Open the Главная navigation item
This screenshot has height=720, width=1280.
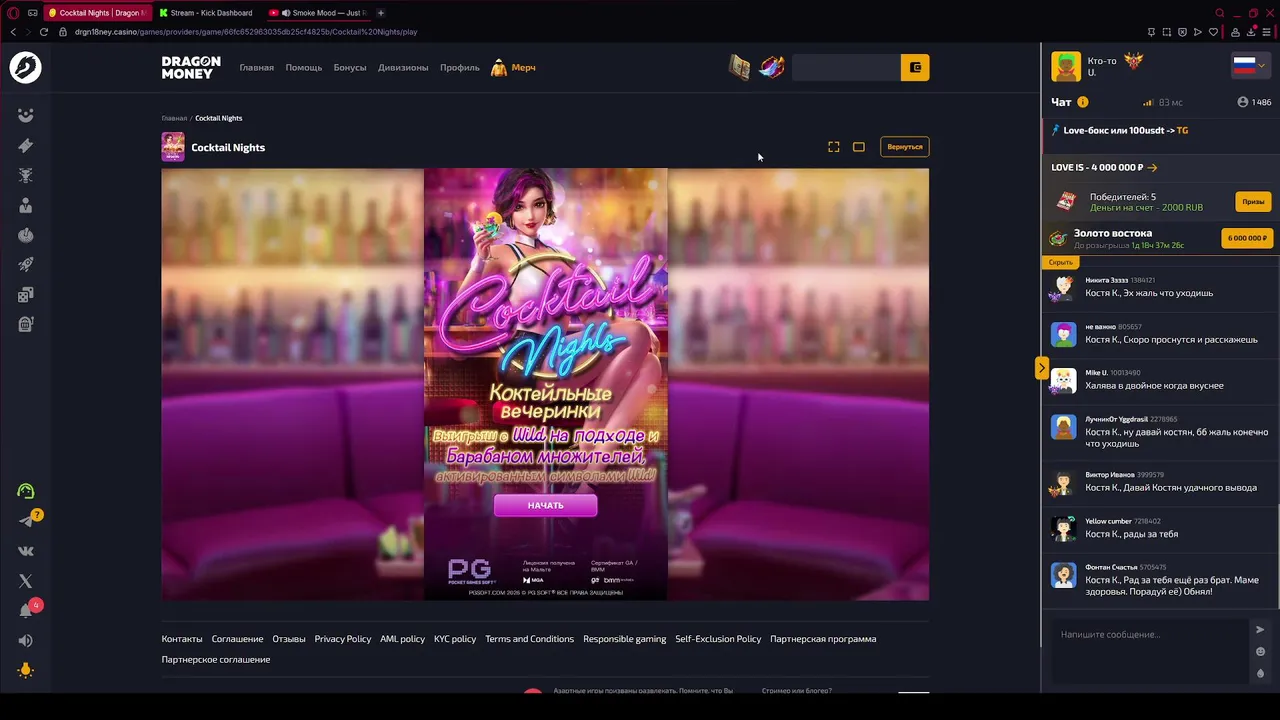tap(257, 68)
